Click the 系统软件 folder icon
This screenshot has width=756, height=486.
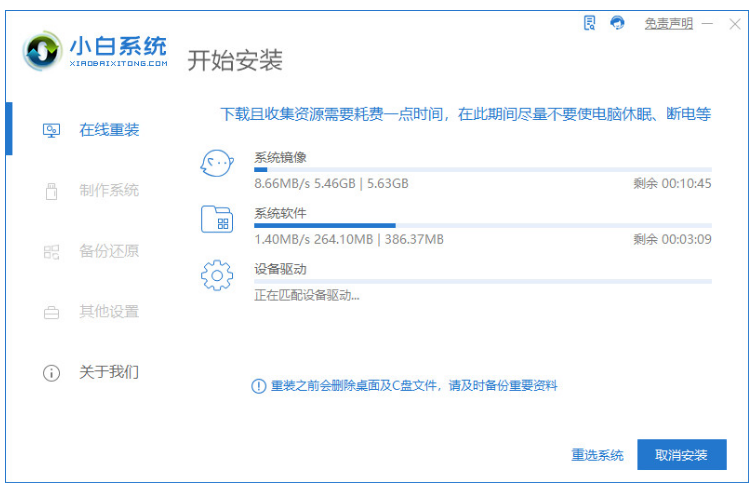[217, 219]
